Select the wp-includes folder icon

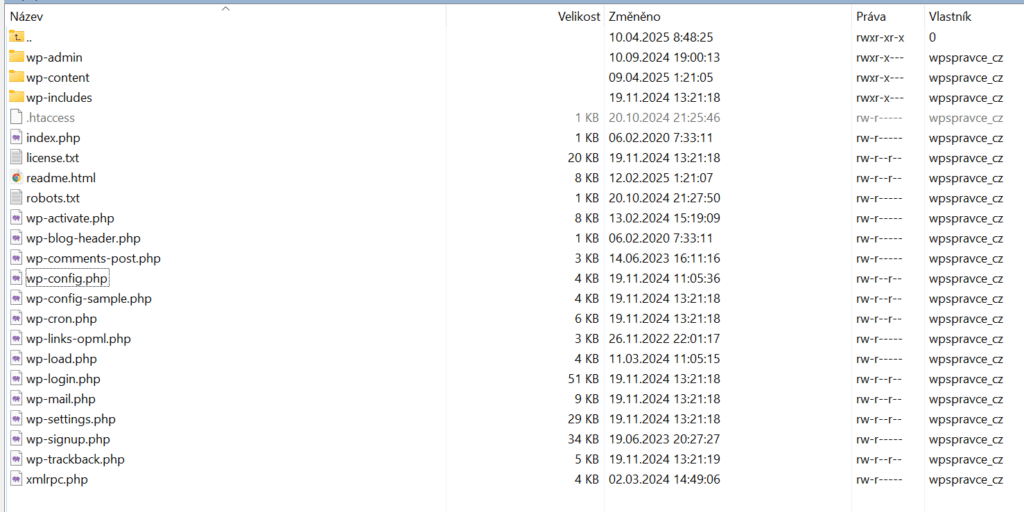coord(17,97)
